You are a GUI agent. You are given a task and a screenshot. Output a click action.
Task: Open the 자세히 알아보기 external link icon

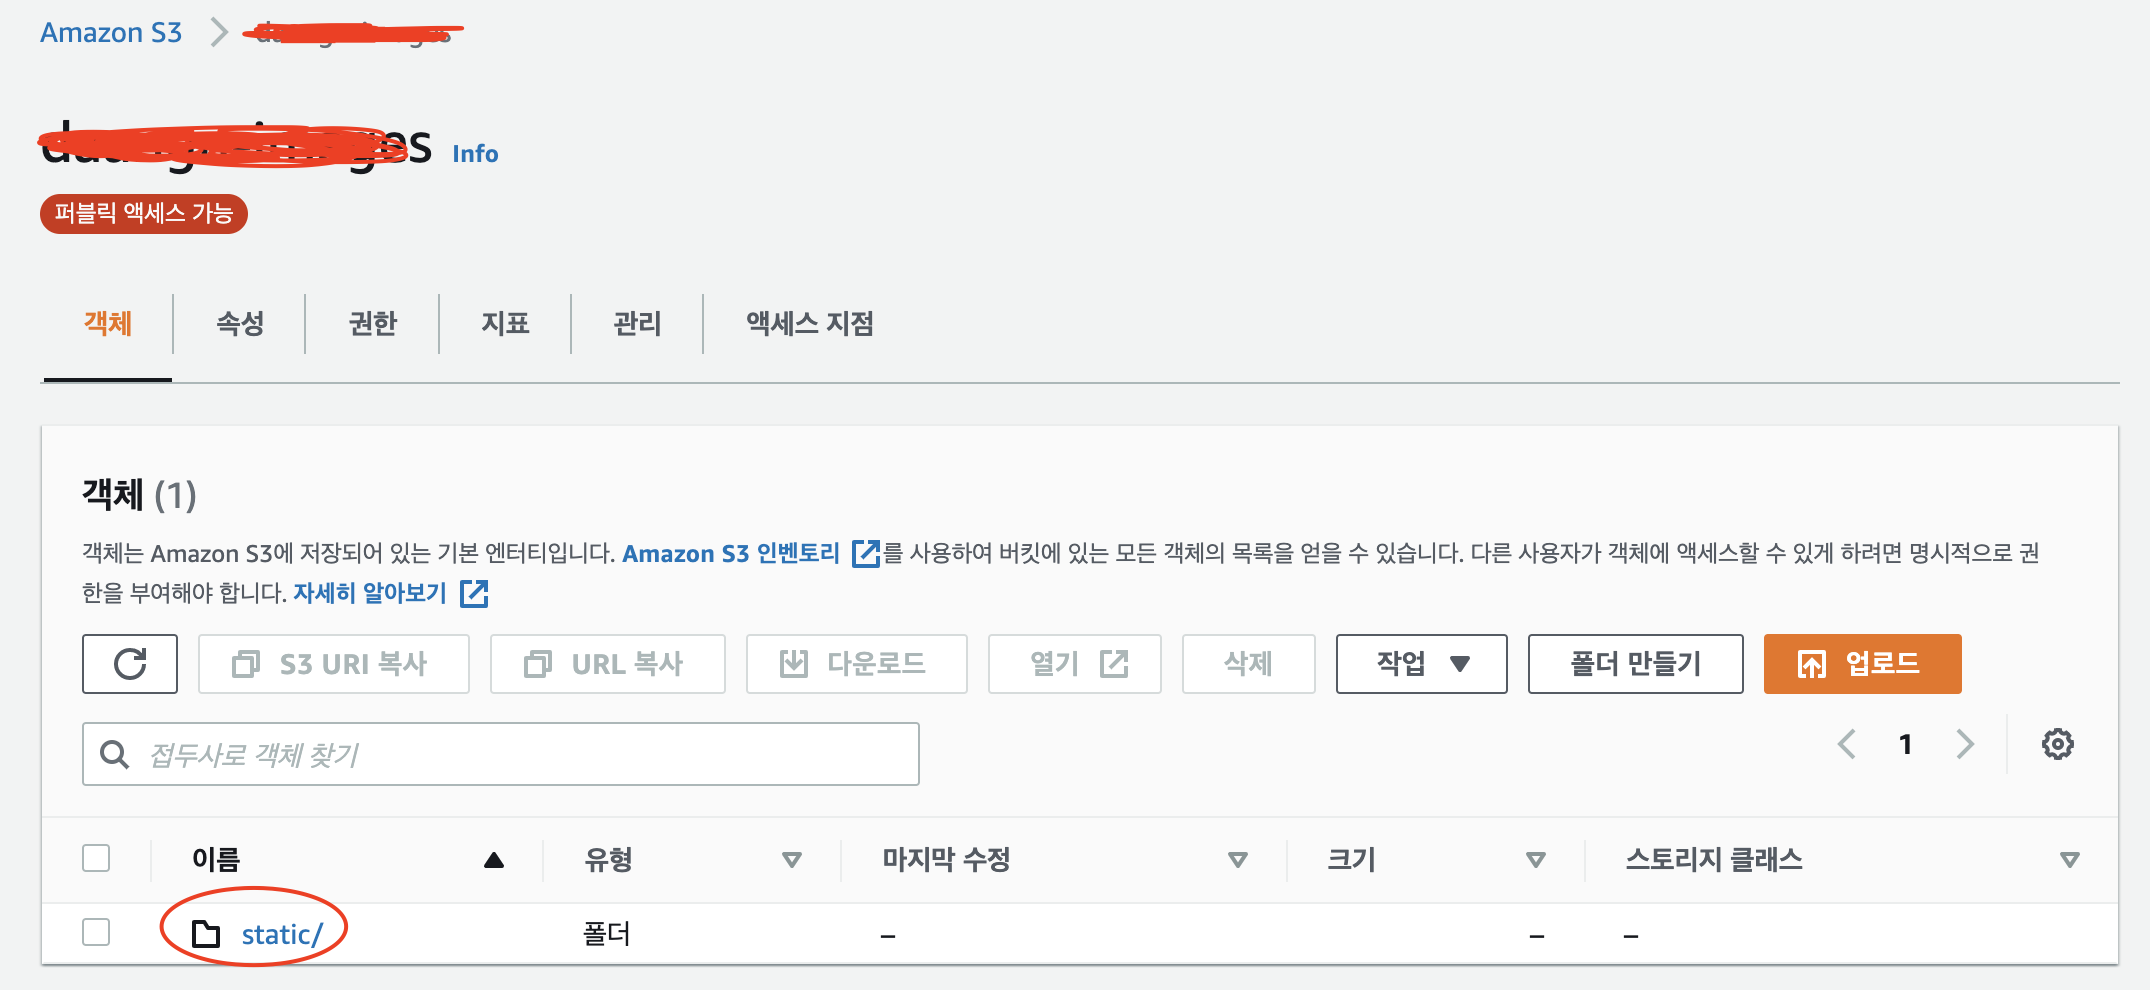[x=473, y=594]
